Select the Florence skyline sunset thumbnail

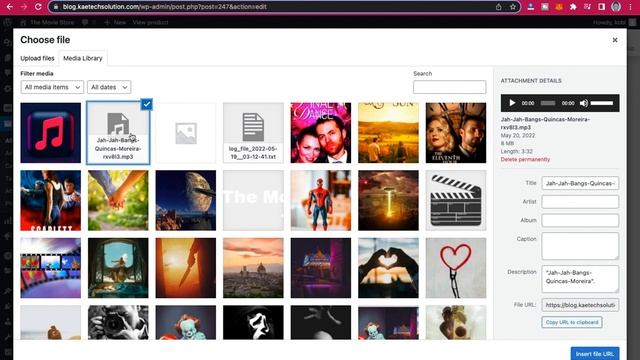click(253, 268)
